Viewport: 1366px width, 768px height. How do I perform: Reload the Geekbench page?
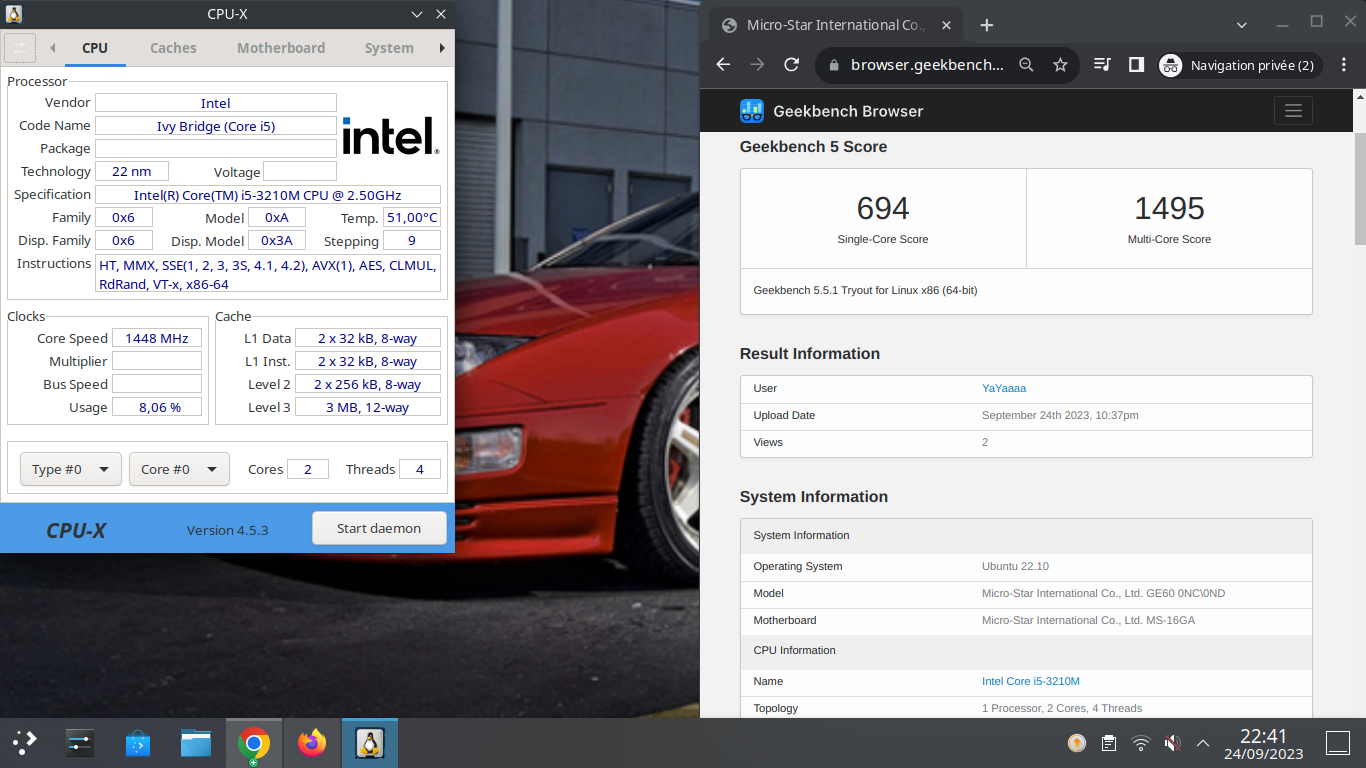[x=792, y=65]
